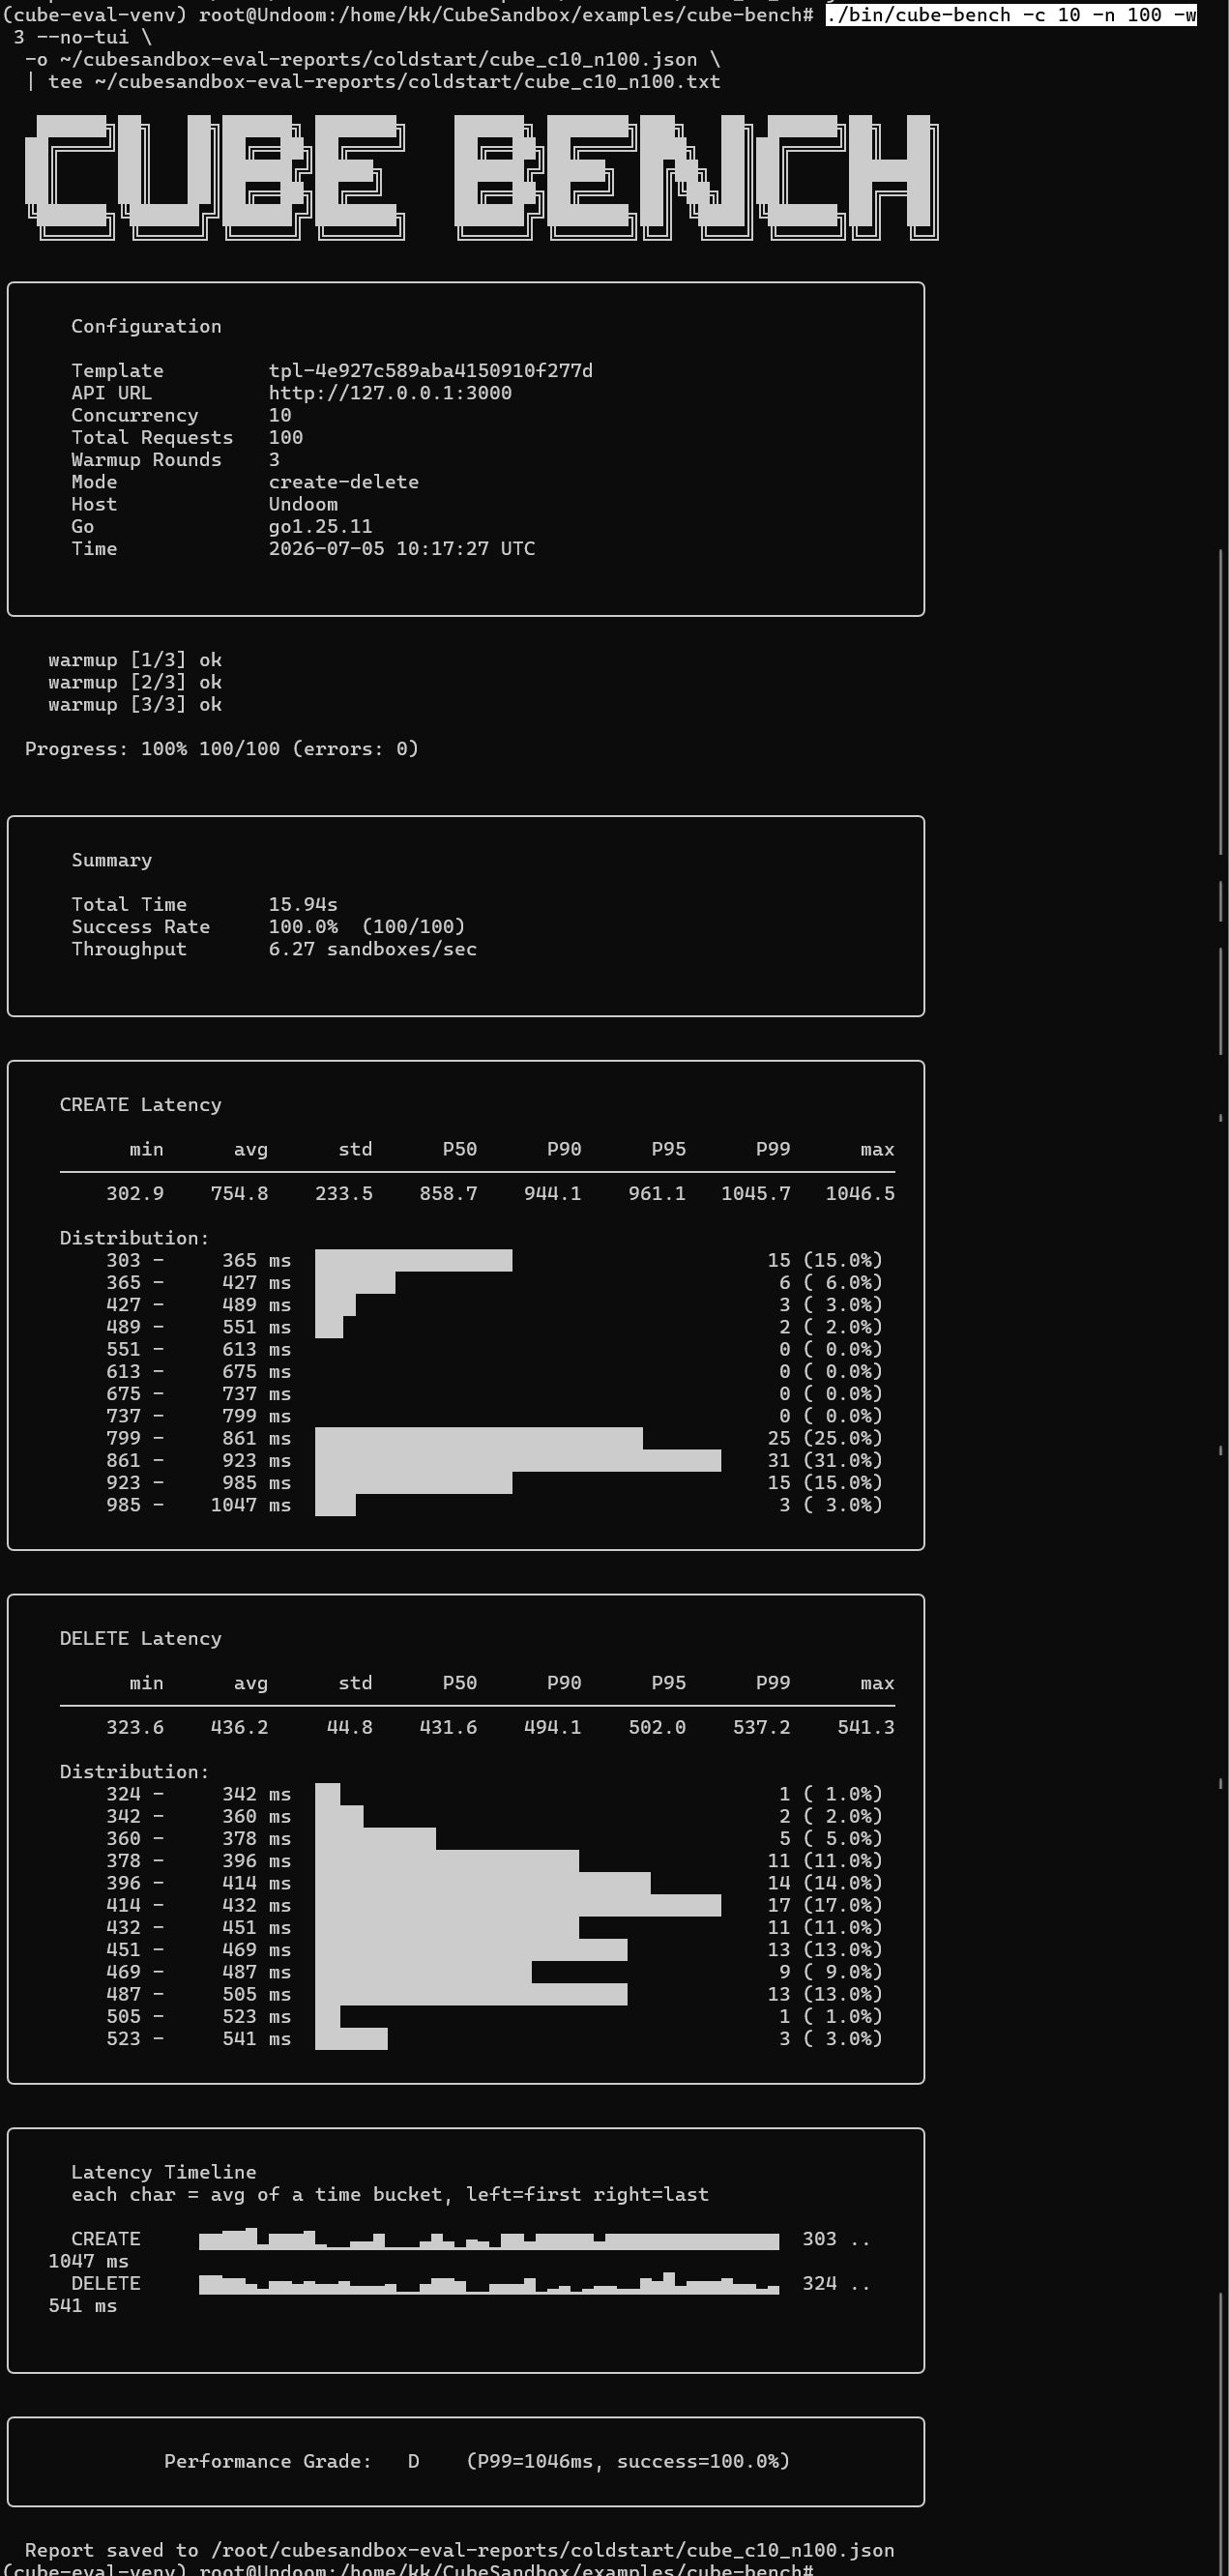Click DELETE P90 value 494.1
This screenshot has height=2576, width=1229.
[552, 1727]
